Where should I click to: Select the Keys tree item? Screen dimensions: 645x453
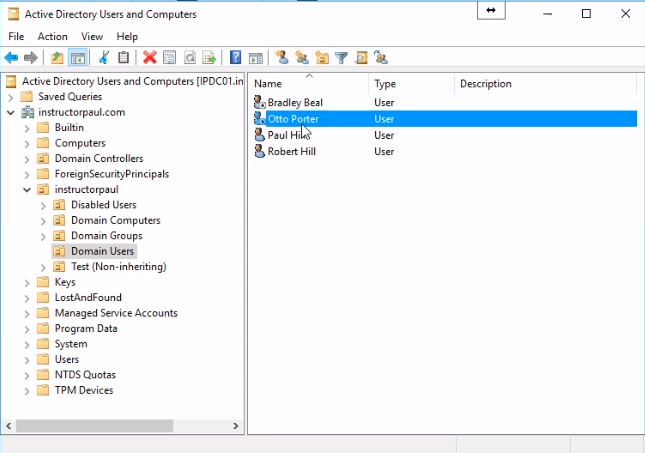(x=65, y=282)
